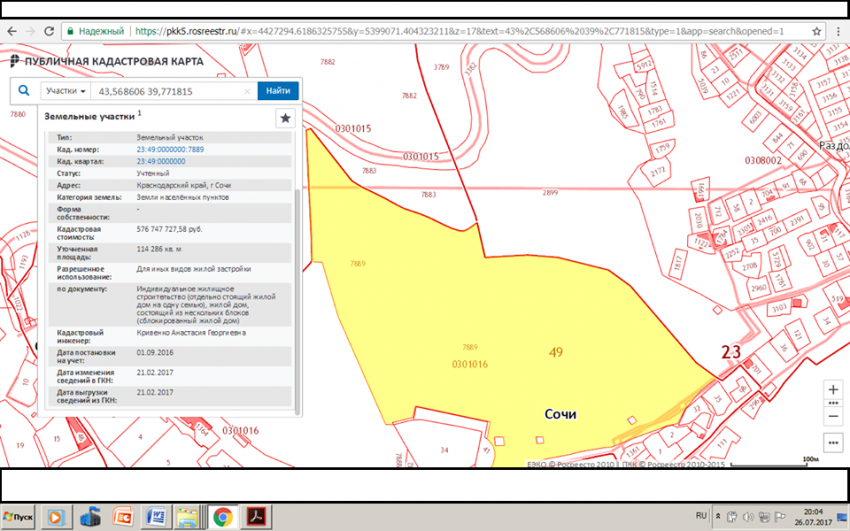Click the cadastral value 576 747 727,58 руб.
850x531 pixels.
click(169, 229)
